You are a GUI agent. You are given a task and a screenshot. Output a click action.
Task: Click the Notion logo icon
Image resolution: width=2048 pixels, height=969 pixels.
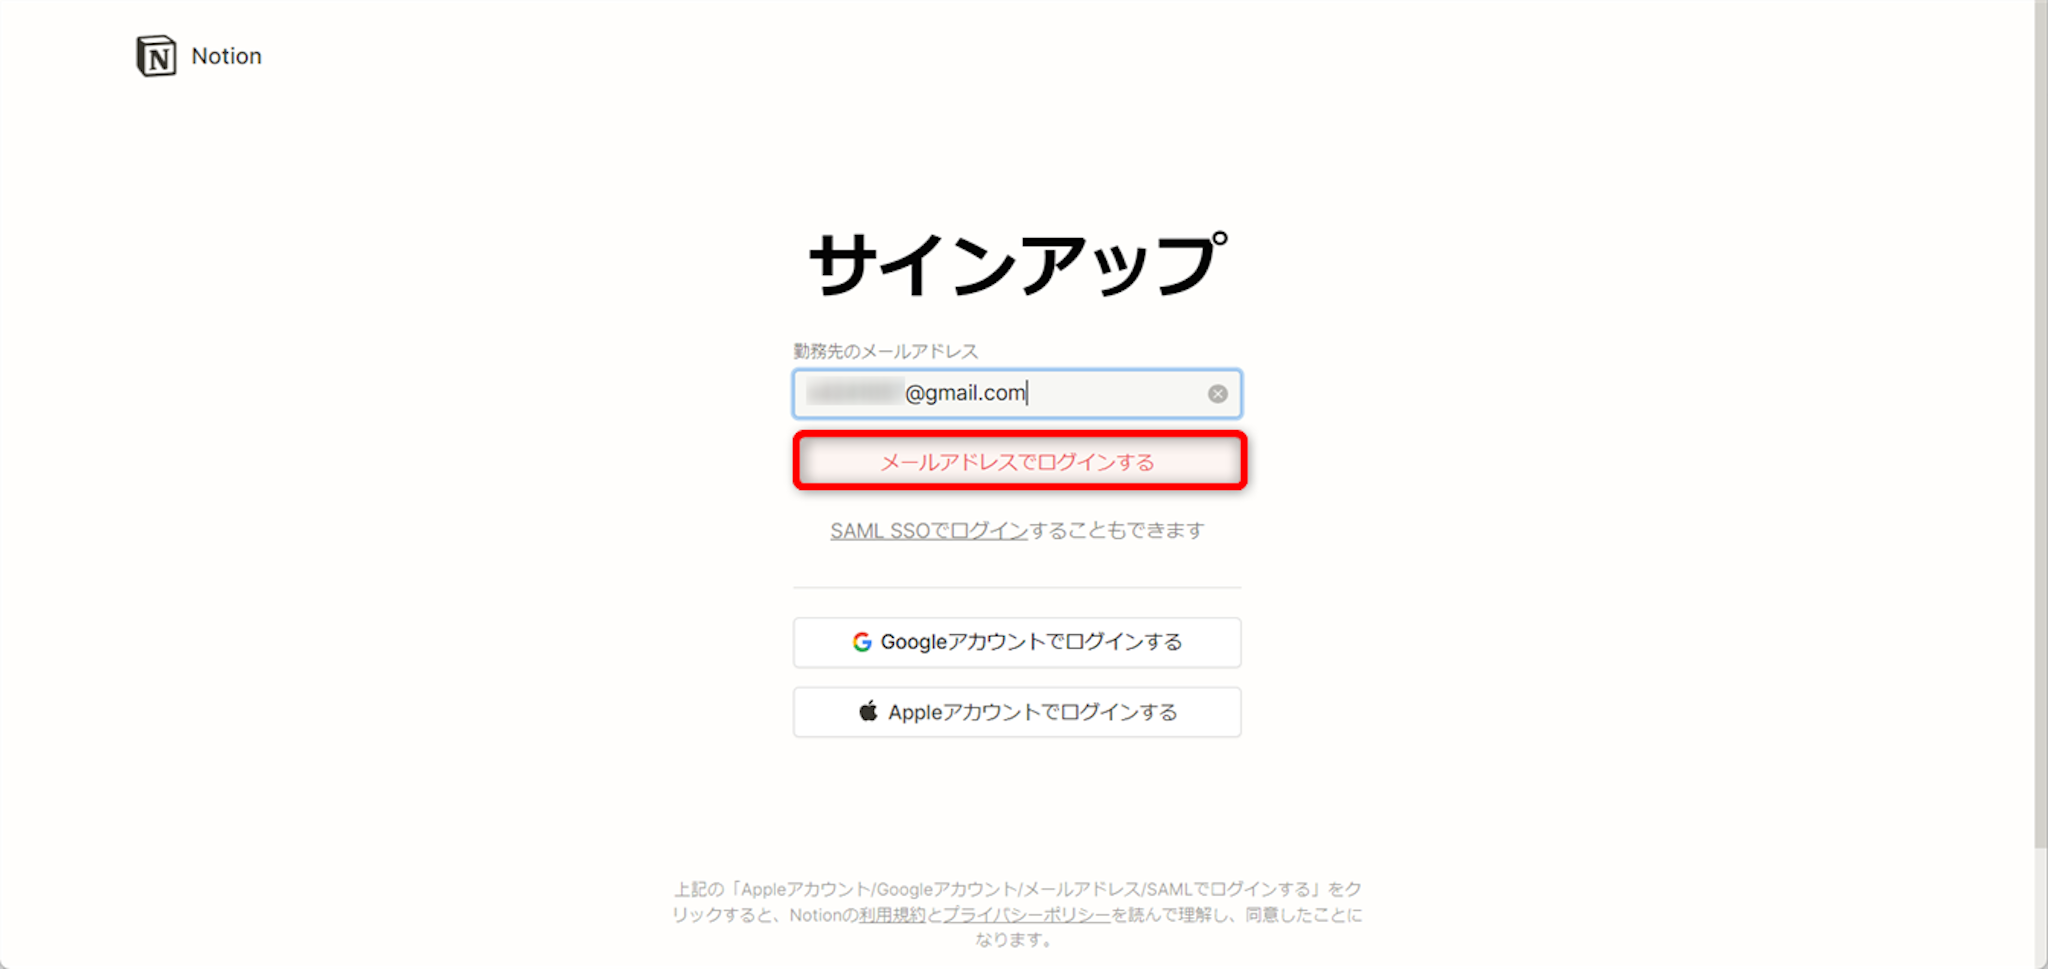coord(156,56)
